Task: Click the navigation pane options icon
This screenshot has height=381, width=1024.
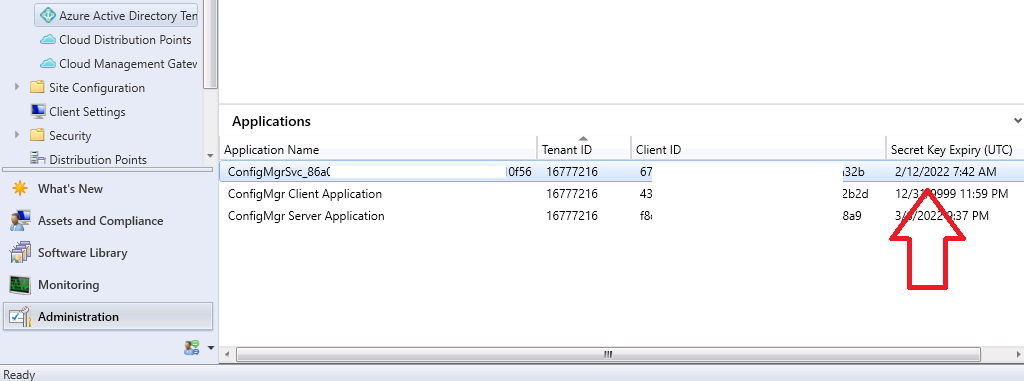Action: click(191, 348)
